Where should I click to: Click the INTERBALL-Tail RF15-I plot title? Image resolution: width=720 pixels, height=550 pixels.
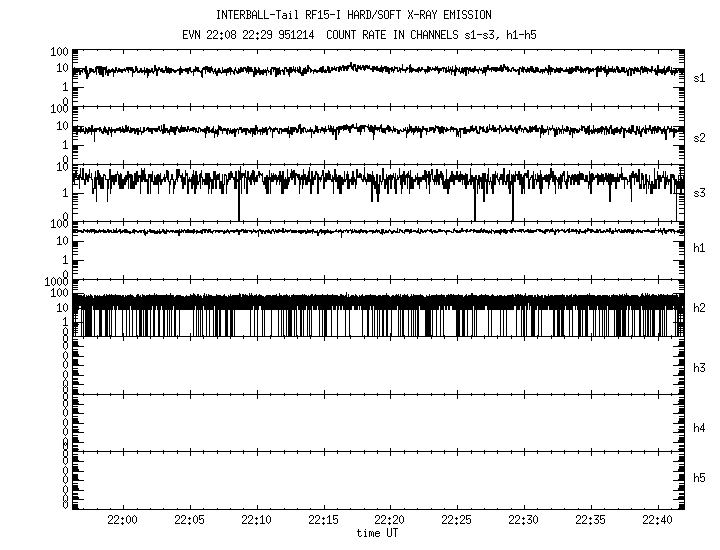point(353,15)
